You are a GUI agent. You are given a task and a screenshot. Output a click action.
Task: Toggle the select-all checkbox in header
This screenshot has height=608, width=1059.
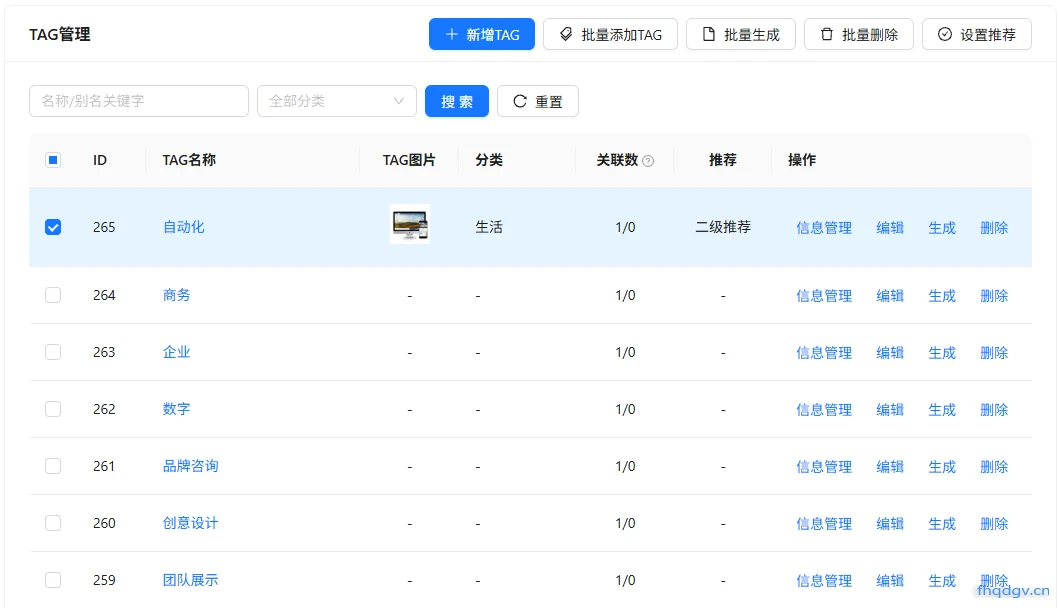tap(53, 160)
